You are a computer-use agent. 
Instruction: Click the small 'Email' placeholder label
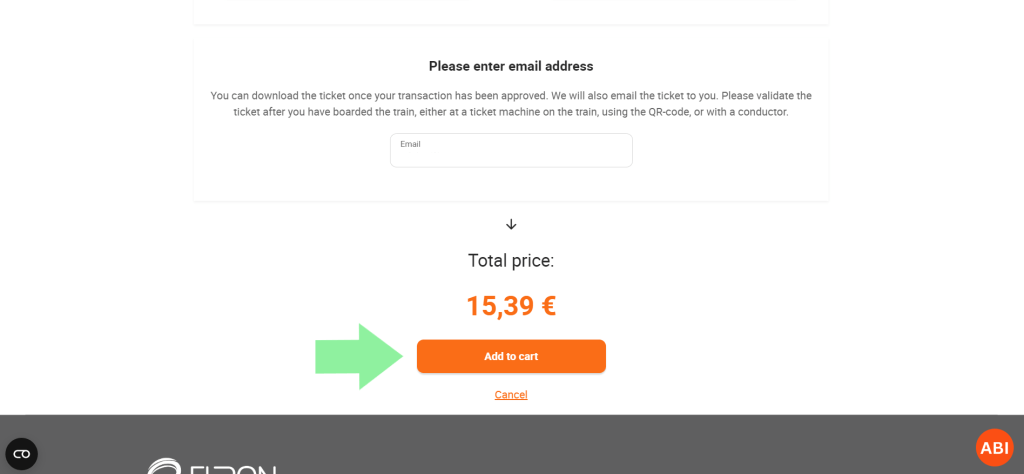point(410,144)
